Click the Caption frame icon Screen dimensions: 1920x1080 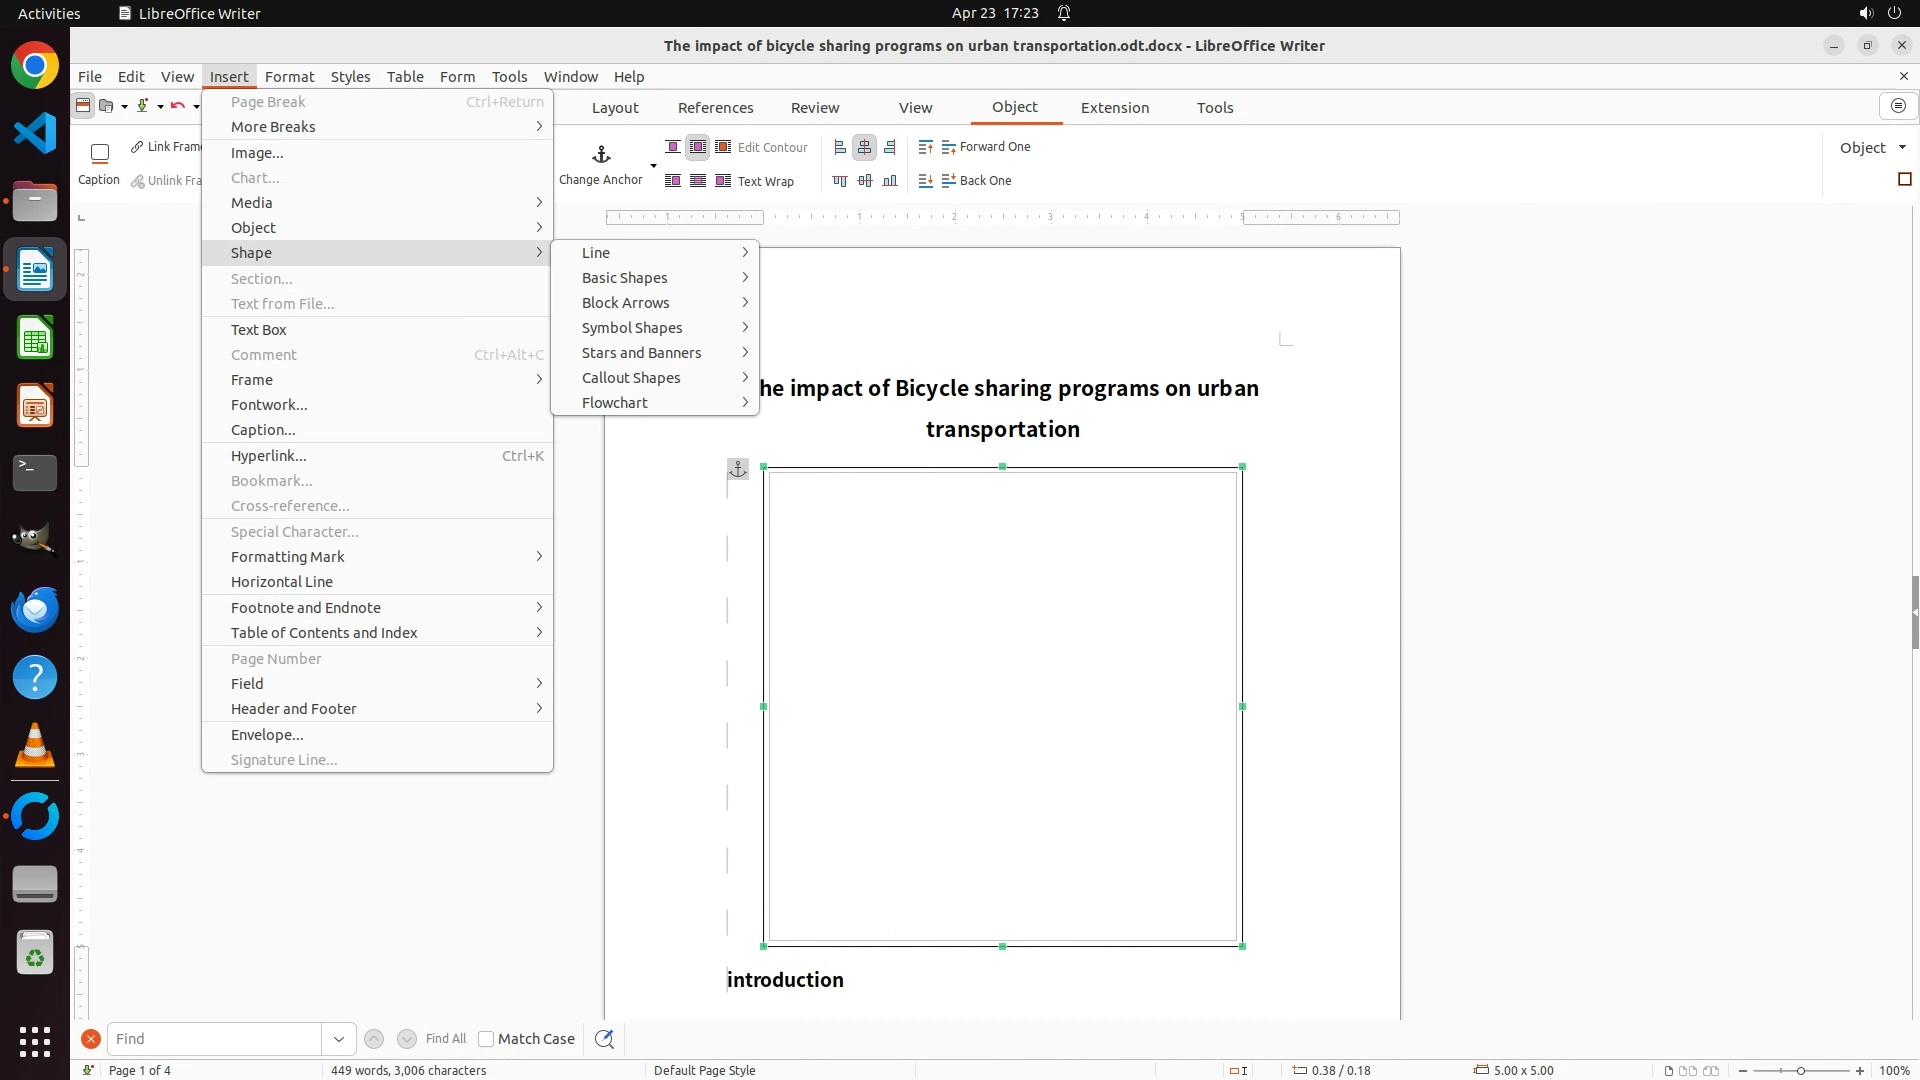point(99,154)
